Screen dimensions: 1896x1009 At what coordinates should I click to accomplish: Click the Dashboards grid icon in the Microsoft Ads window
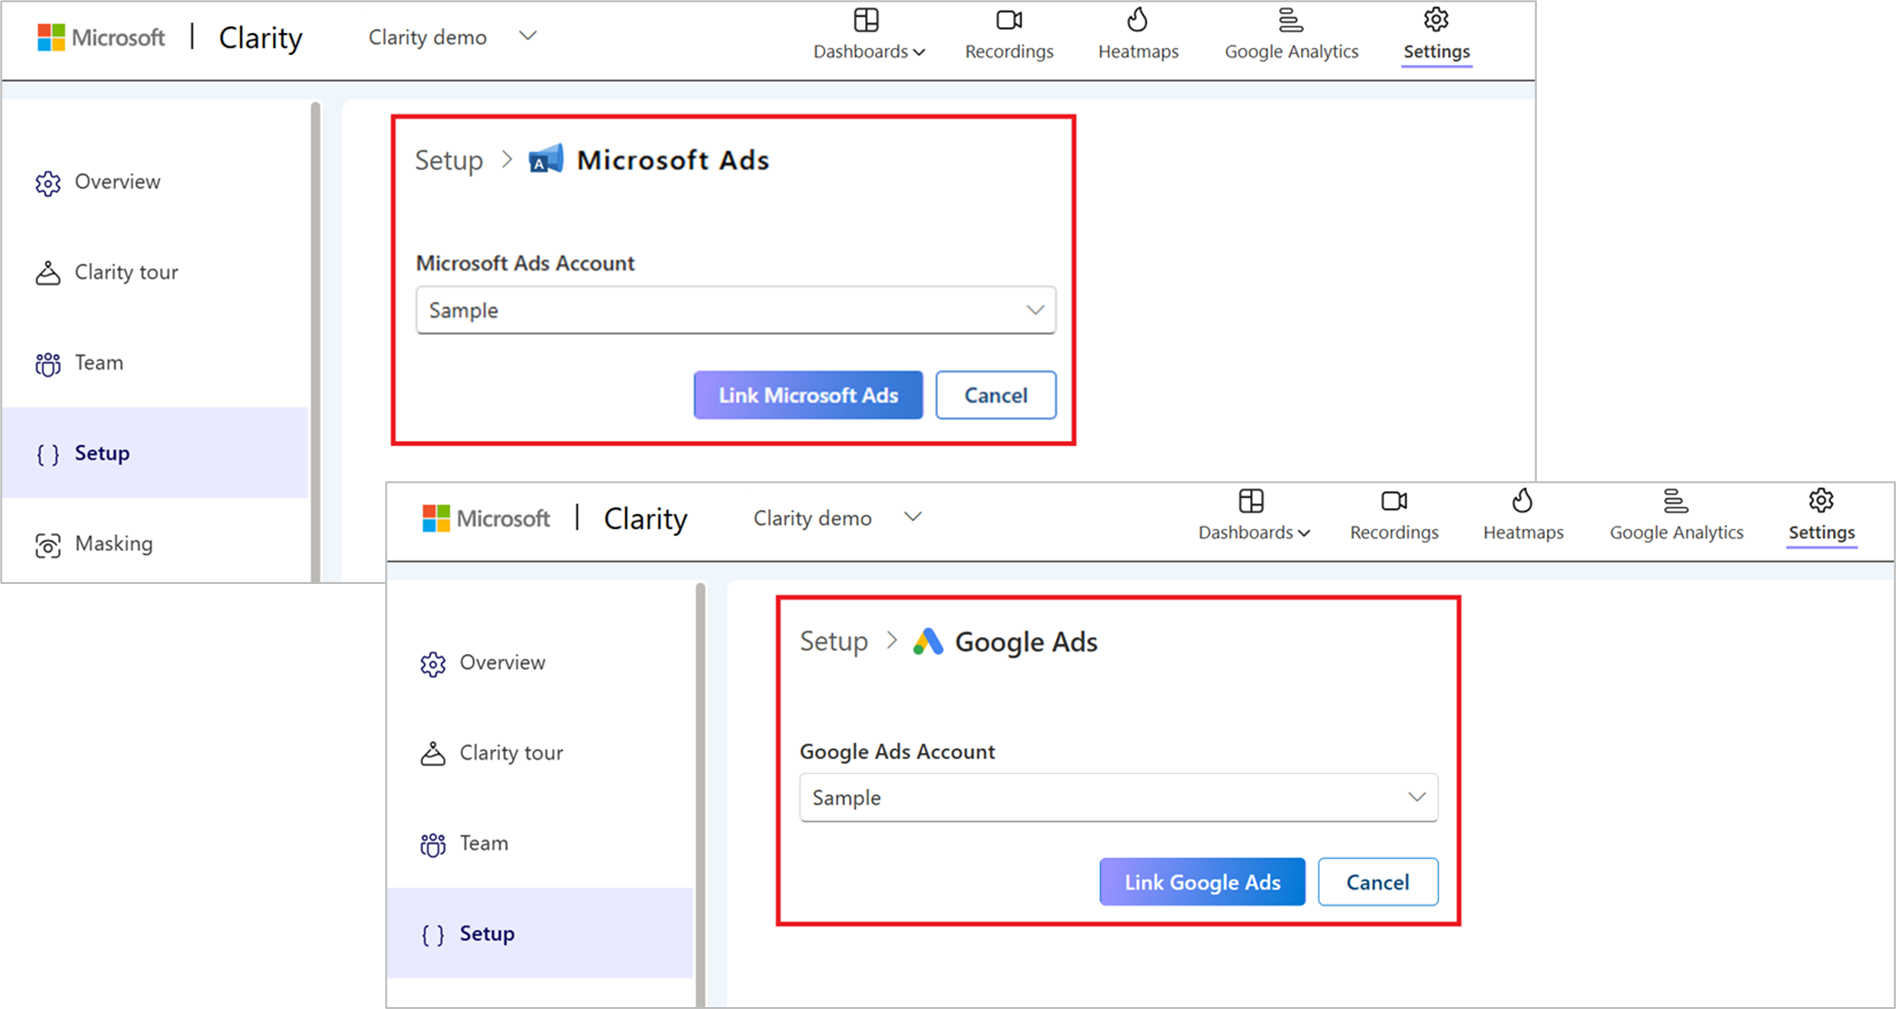tap(866, 20)
